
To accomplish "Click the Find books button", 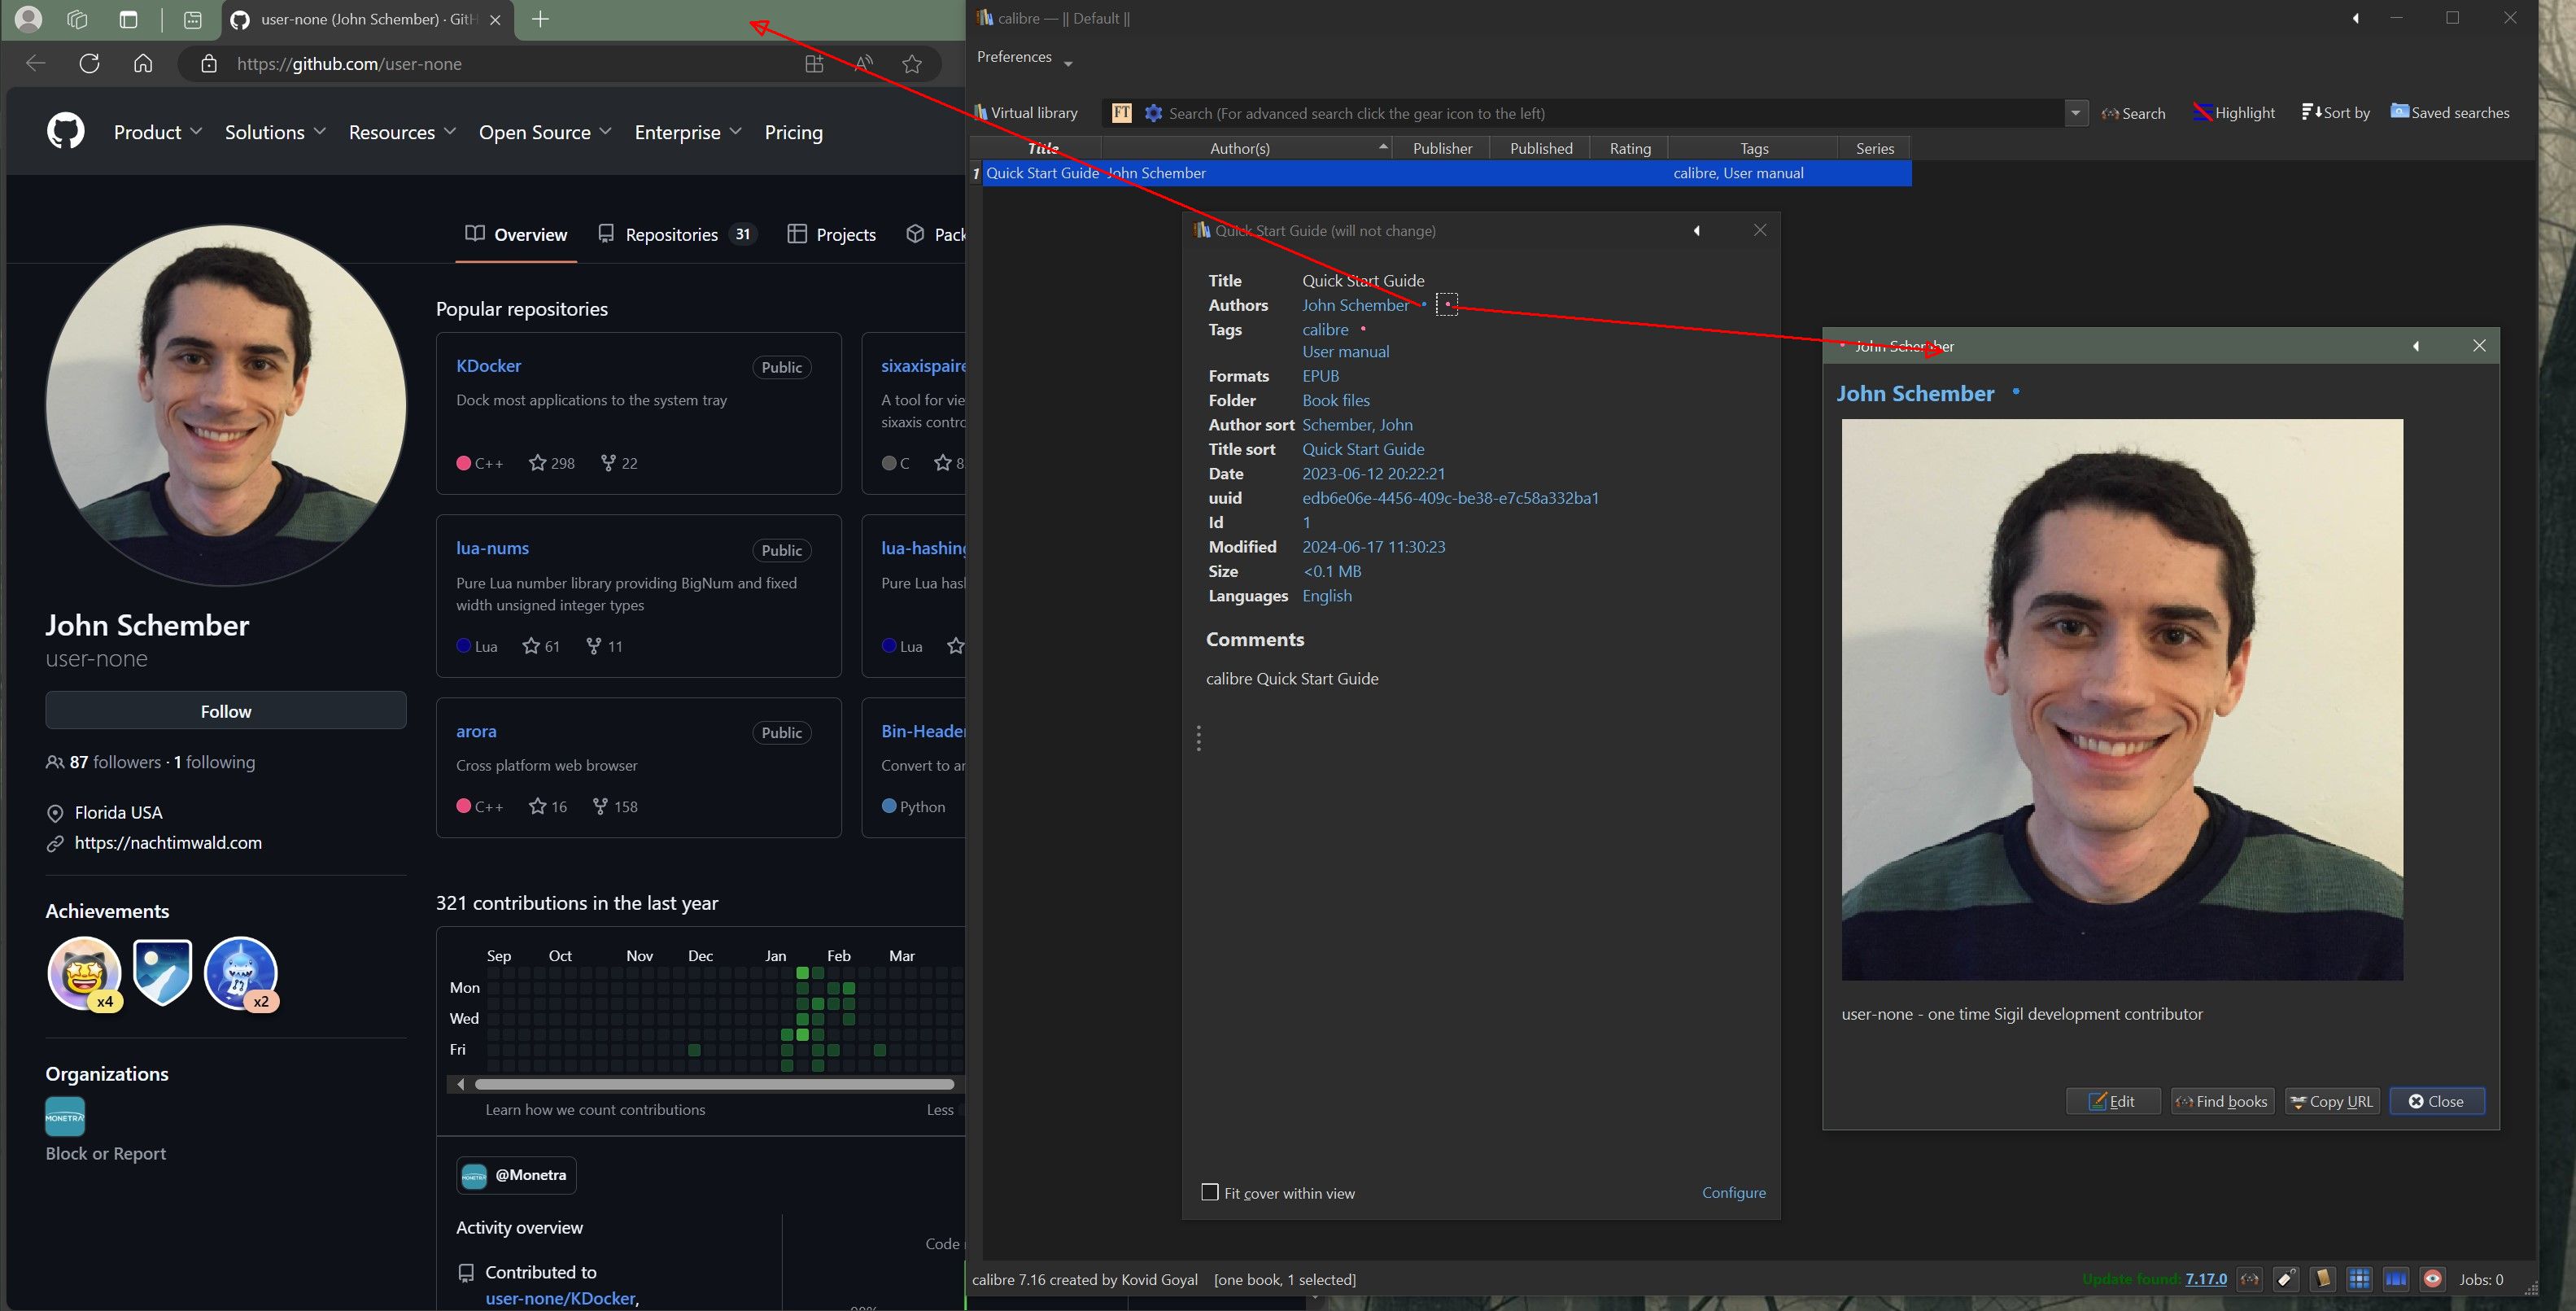I will pyautogui.click(x=2222, y=1101).
